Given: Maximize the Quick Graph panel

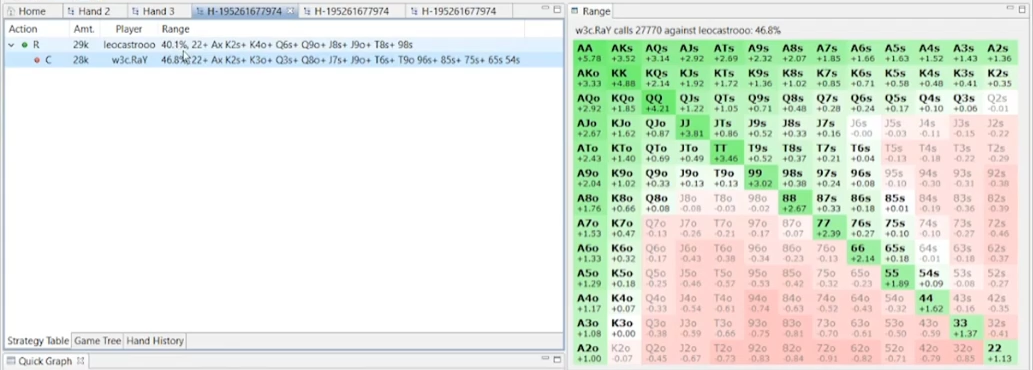Looking at the screenshot, I should click(x=557, y=360).
